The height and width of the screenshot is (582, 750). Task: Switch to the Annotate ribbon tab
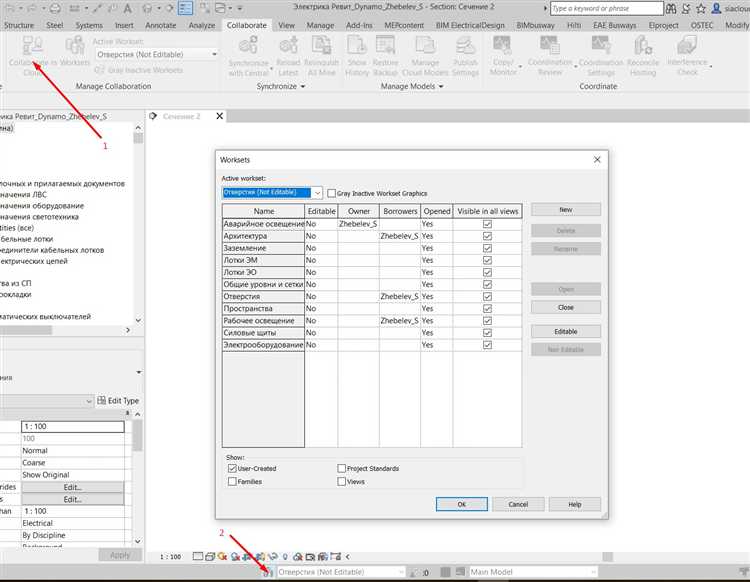click(x=161, y=25)
